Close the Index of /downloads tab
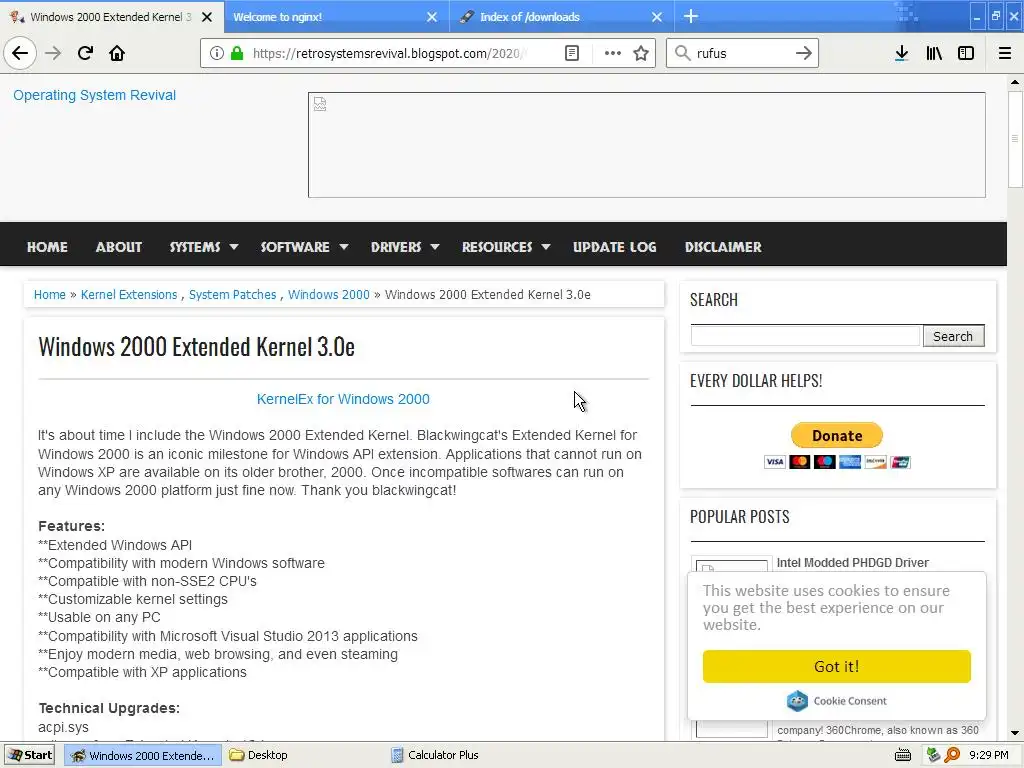 [x=657, y=17]
